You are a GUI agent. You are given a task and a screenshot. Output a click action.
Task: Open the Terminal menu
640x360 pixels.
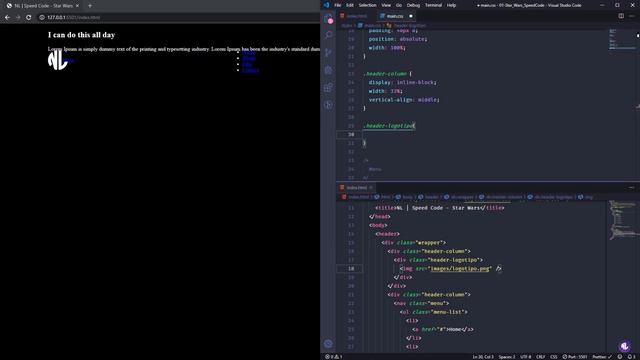pyautogui.click(x=433, y=5)
